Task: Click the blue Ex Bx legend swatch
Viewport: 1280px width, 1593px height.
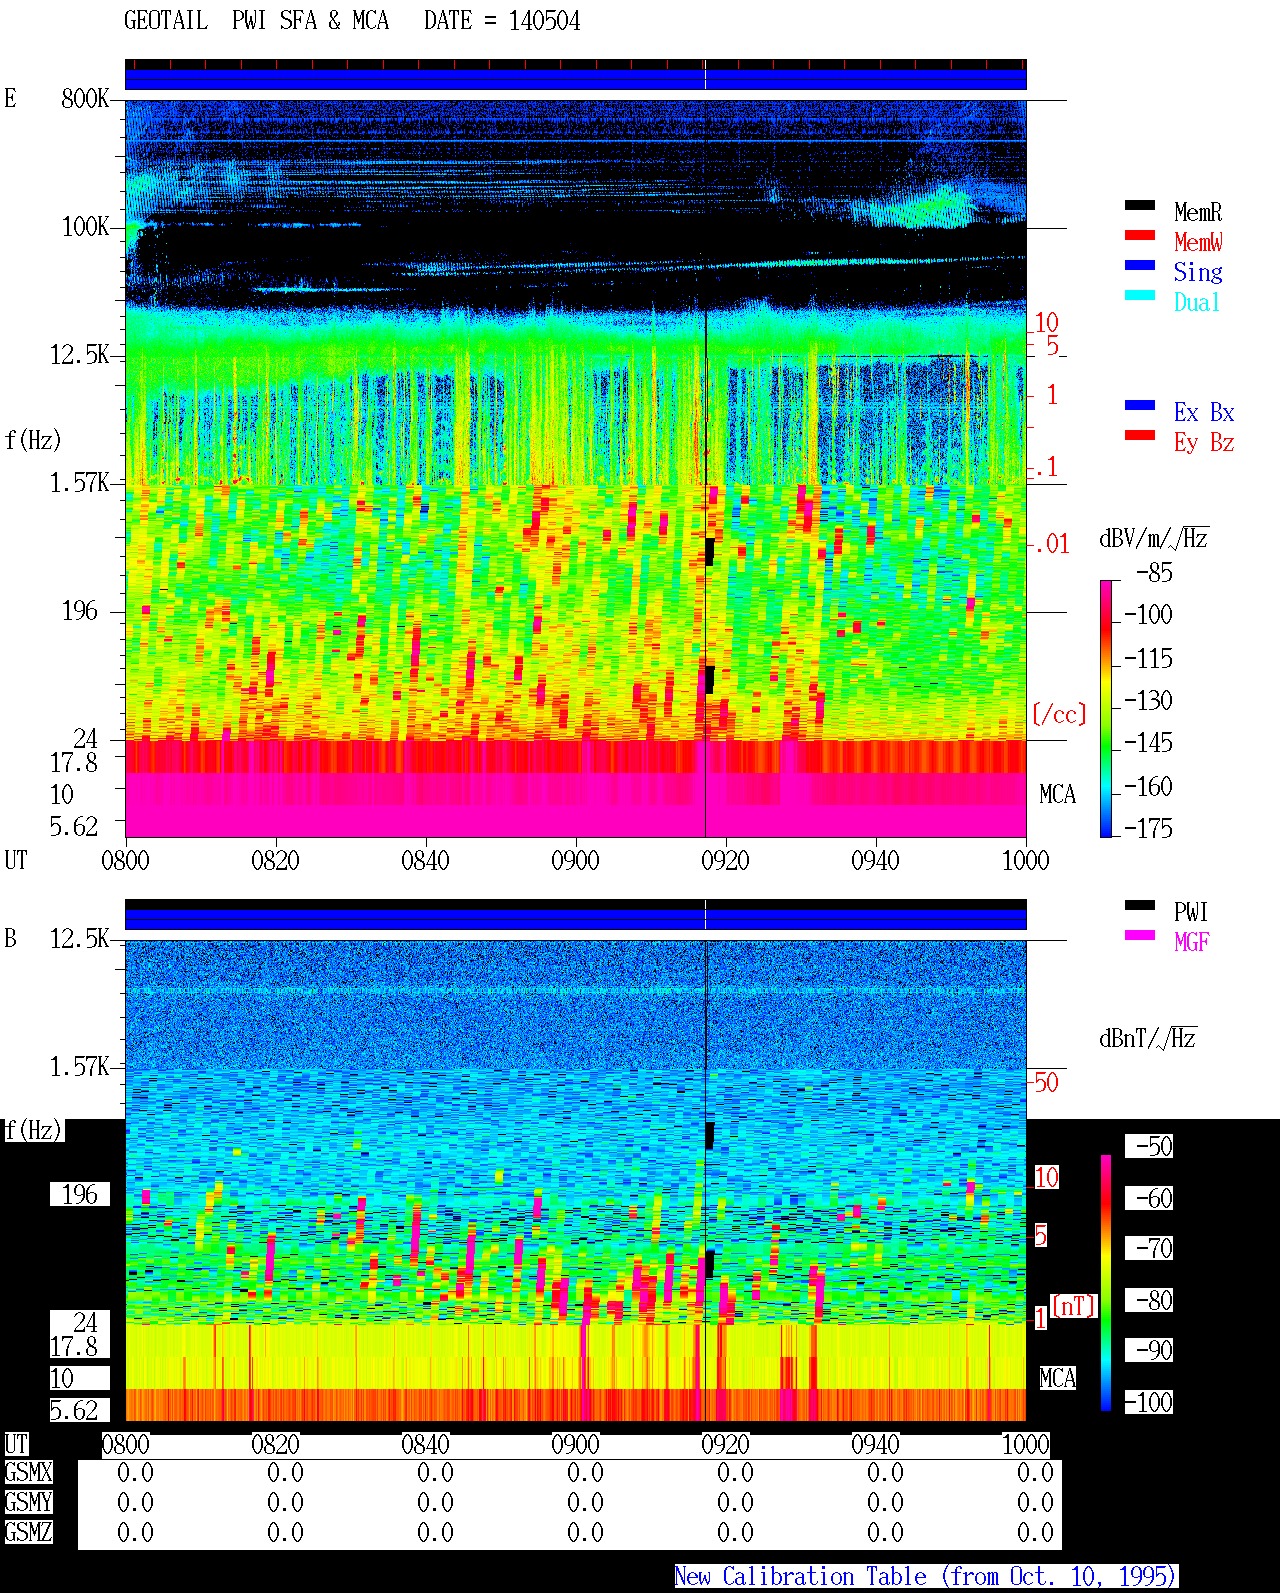Action: pyautogui.click(x=1139, y=406)
